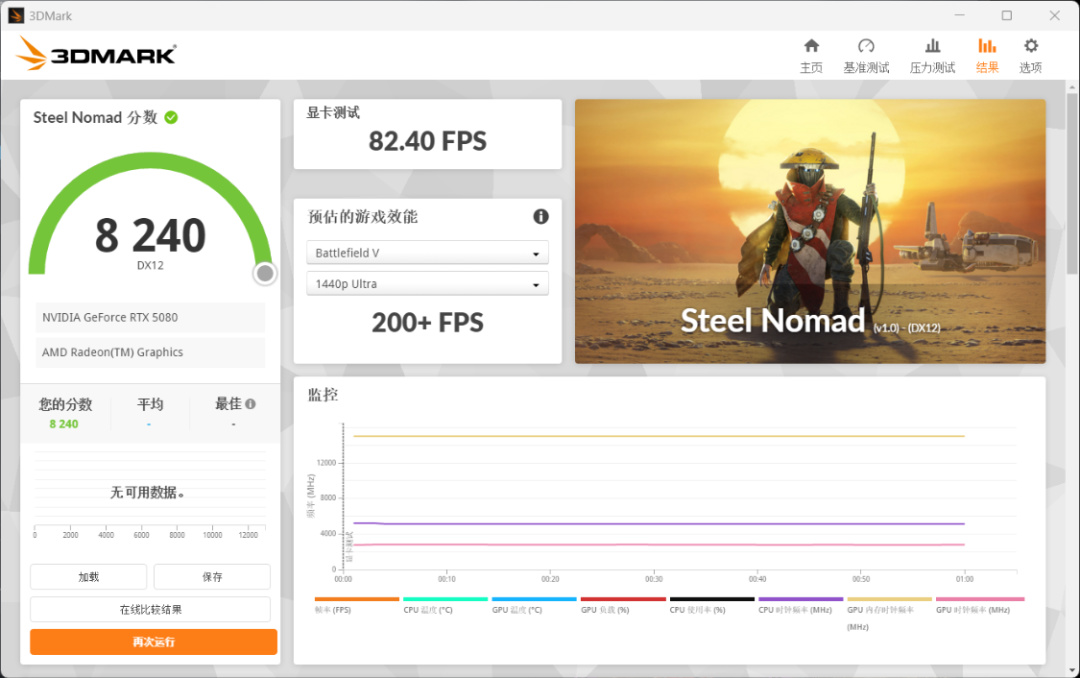Toggle the CPU 时钟频率 (MHz) legend
The image size is (1080, 678).
click(800, 604)
